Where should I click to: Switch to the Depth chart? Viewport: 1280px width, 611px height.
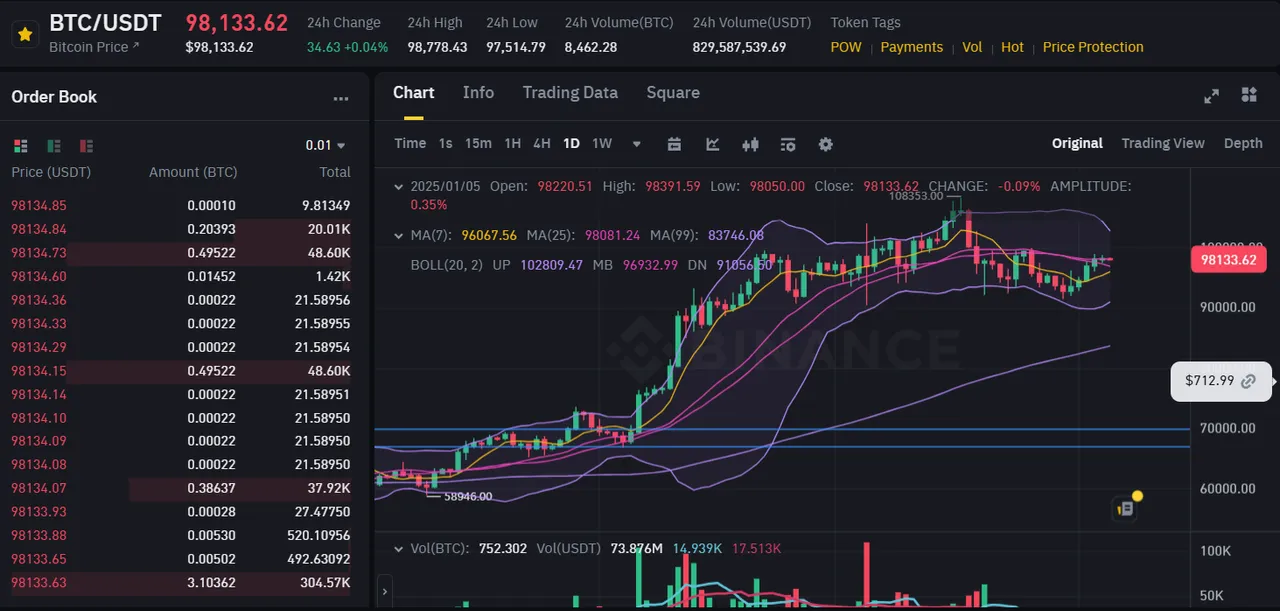[x=1243, y=143]
